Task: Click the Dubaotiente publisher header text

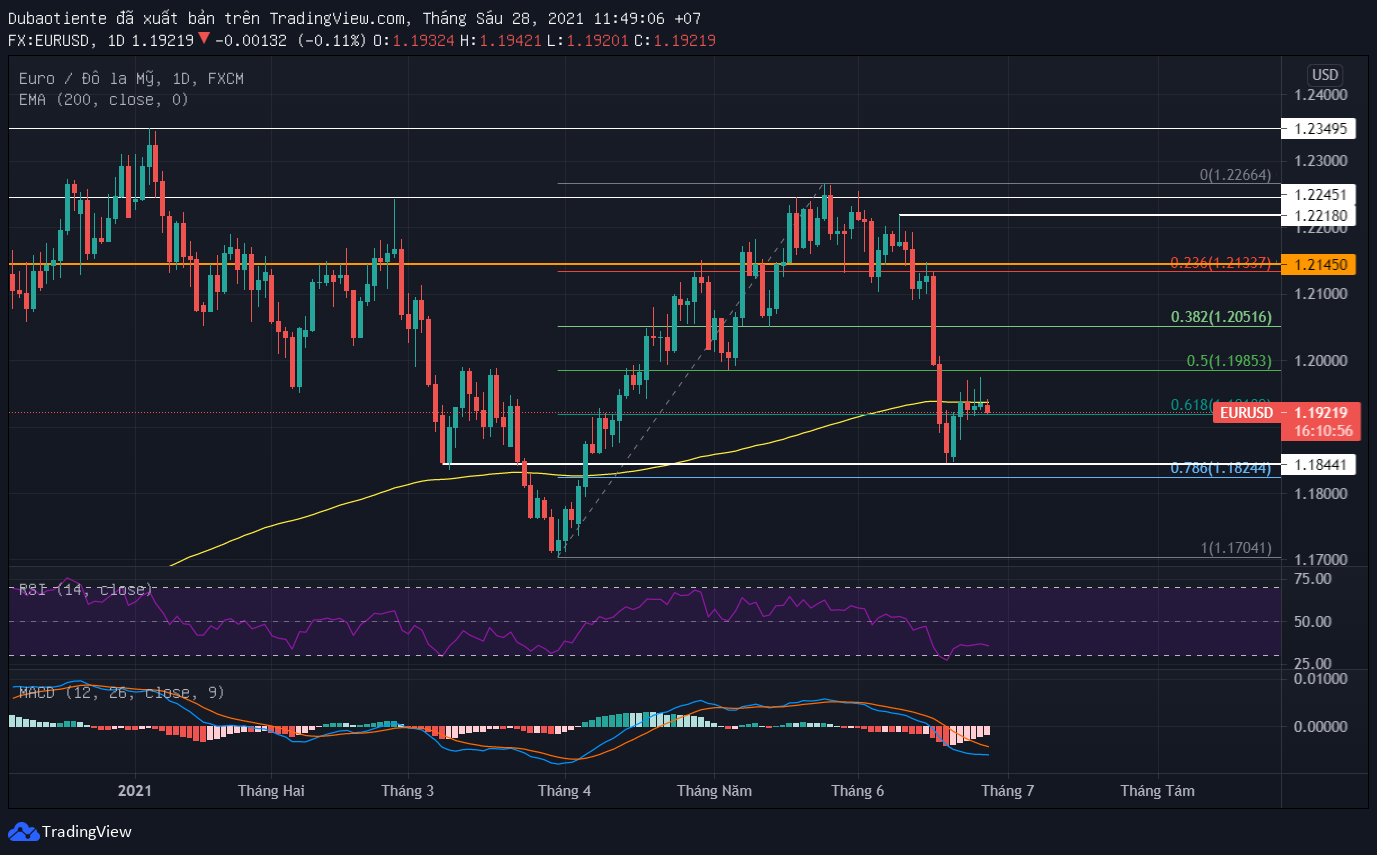Action: click(57, 18)
